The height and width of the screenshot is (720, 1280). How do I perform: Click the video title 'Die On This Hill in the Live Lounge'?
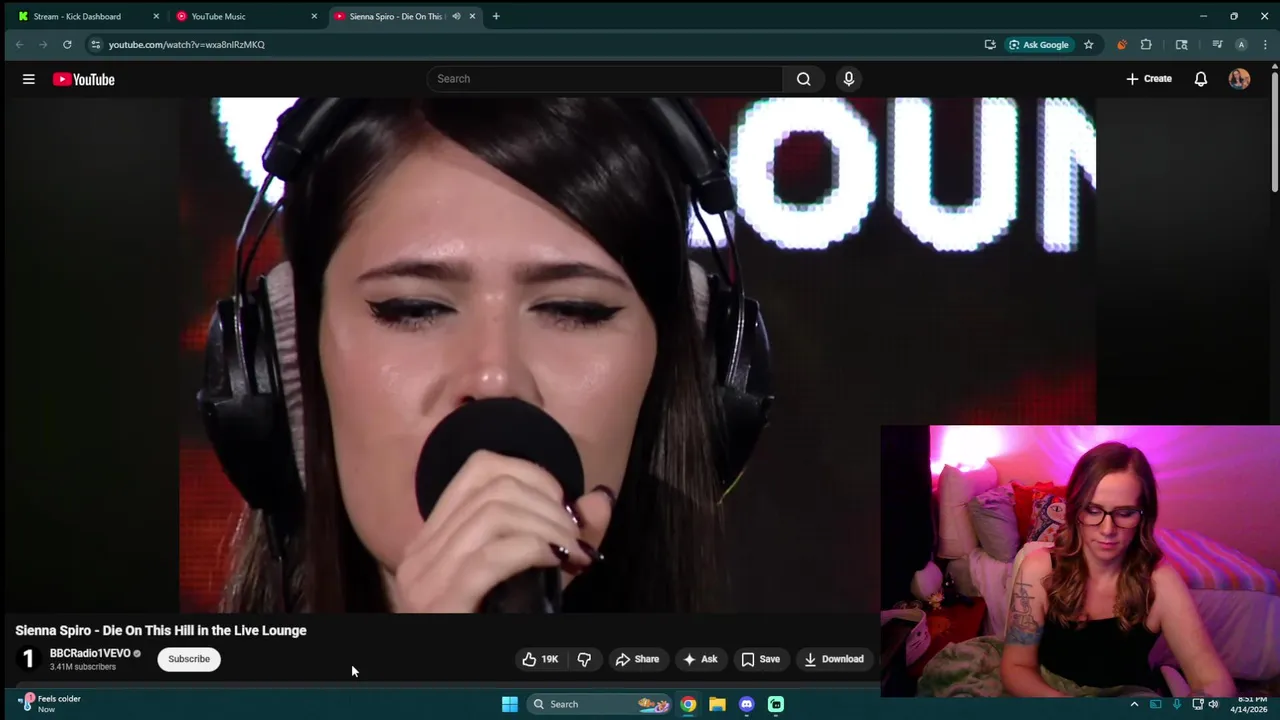point(161,631)
